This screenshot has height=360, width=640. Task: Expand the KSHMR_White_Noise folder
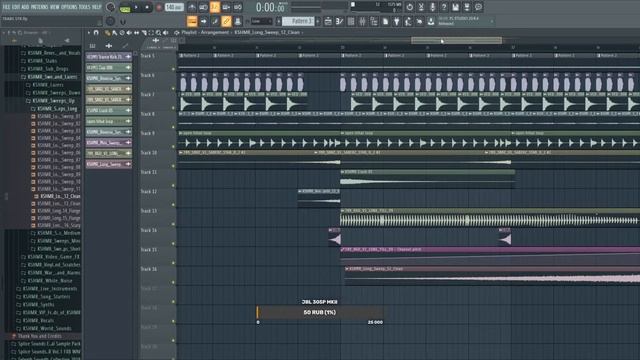pyautogui.click(x=47, y=281)
